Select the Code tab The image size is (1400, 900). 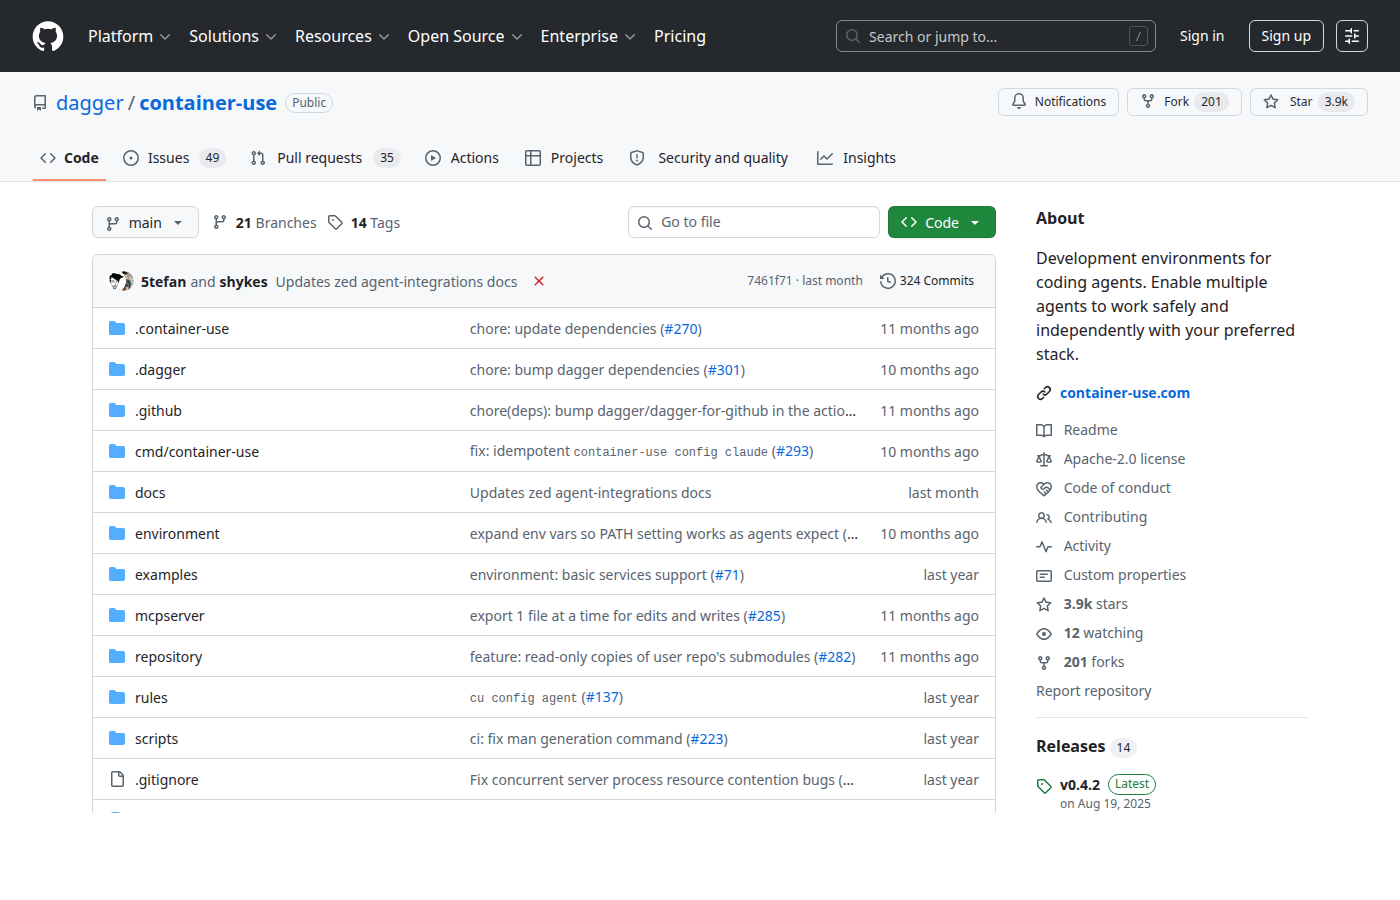point(69,158)
